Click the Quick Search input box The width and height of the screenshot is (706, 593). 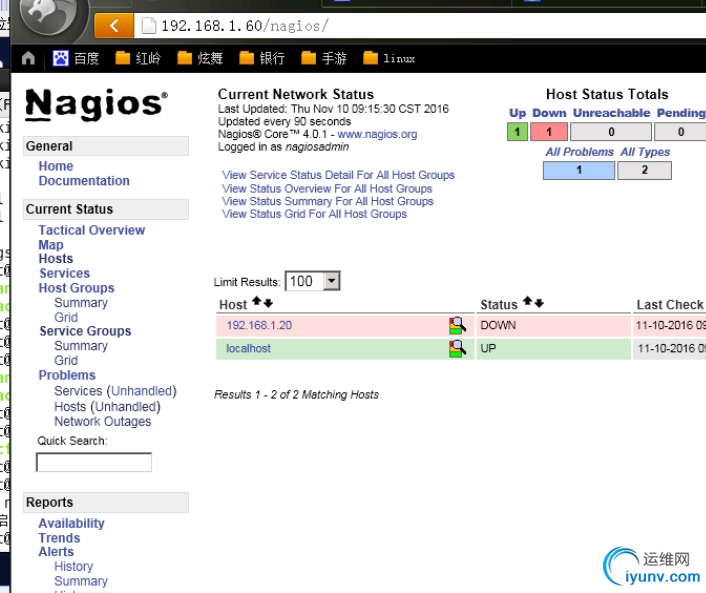[94, 462]
